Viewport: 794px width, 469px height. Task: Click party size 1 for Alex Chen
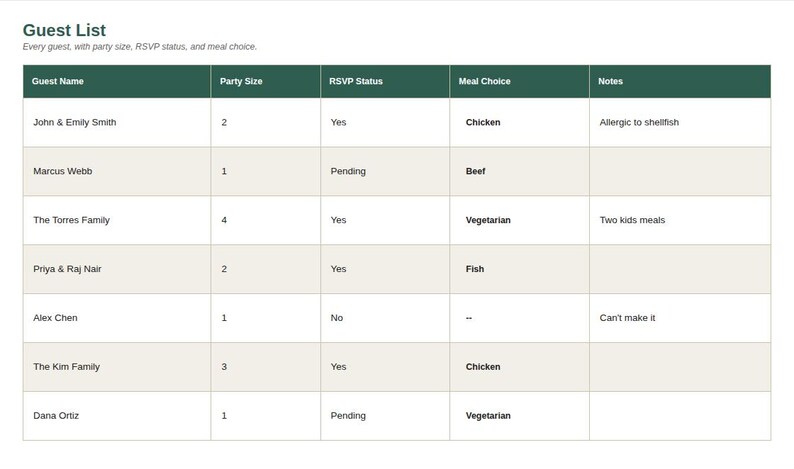(266, 318)
